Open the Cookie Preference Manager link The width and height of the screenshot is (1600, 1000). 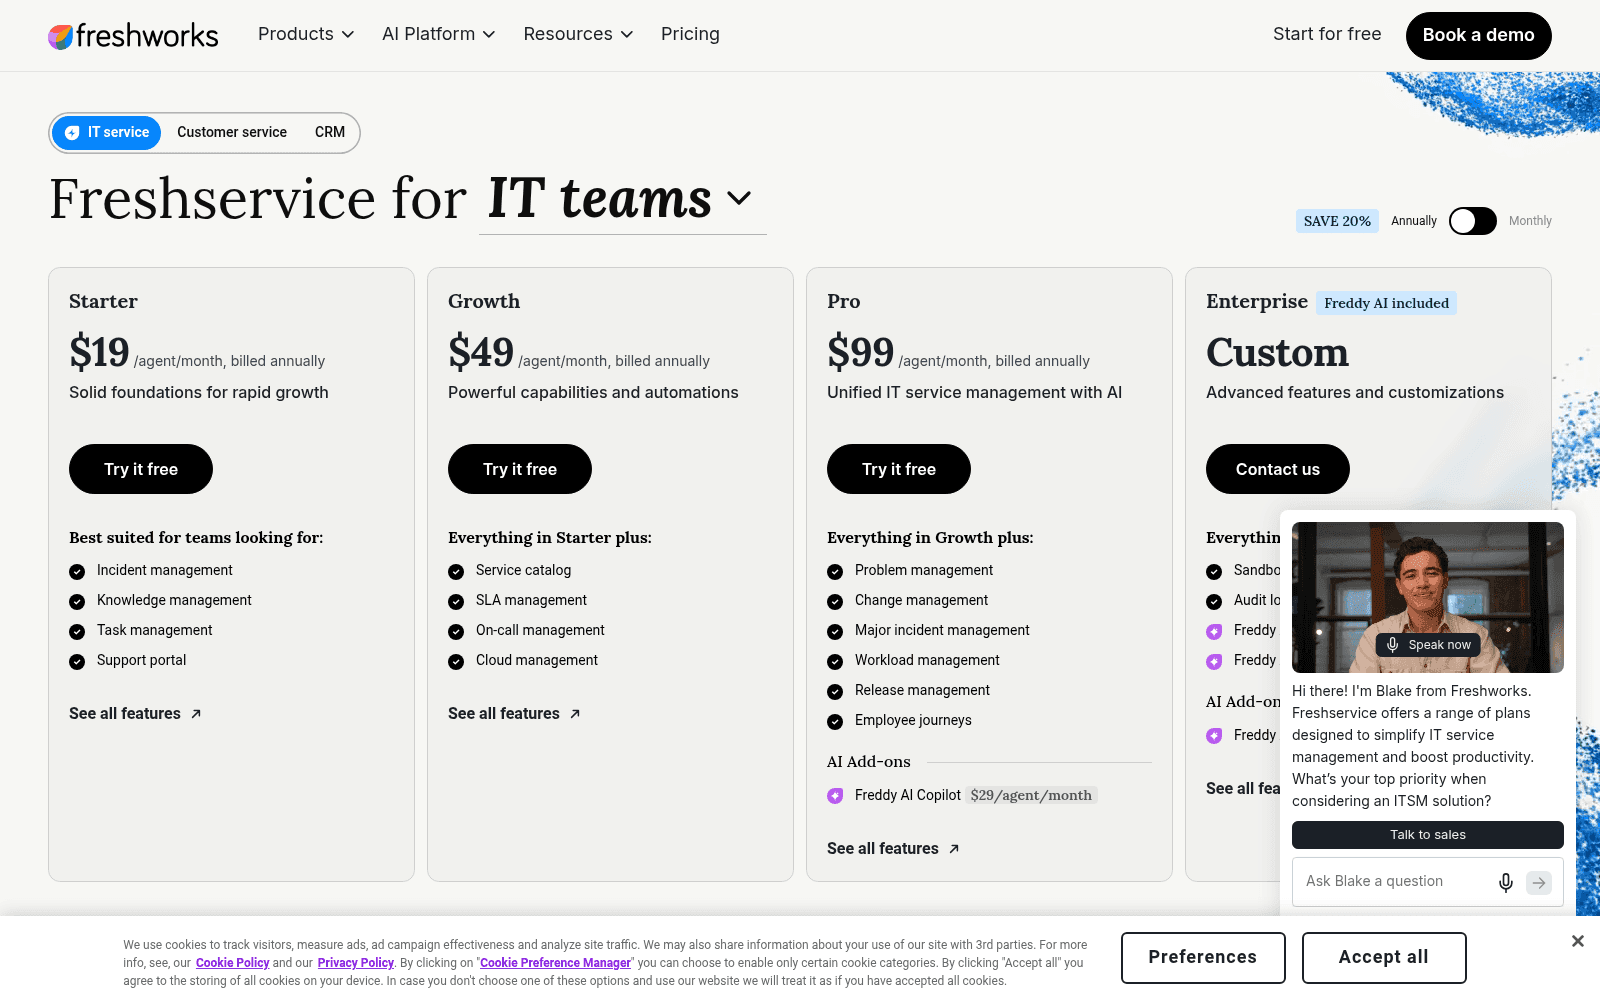(x=556, y=963)
